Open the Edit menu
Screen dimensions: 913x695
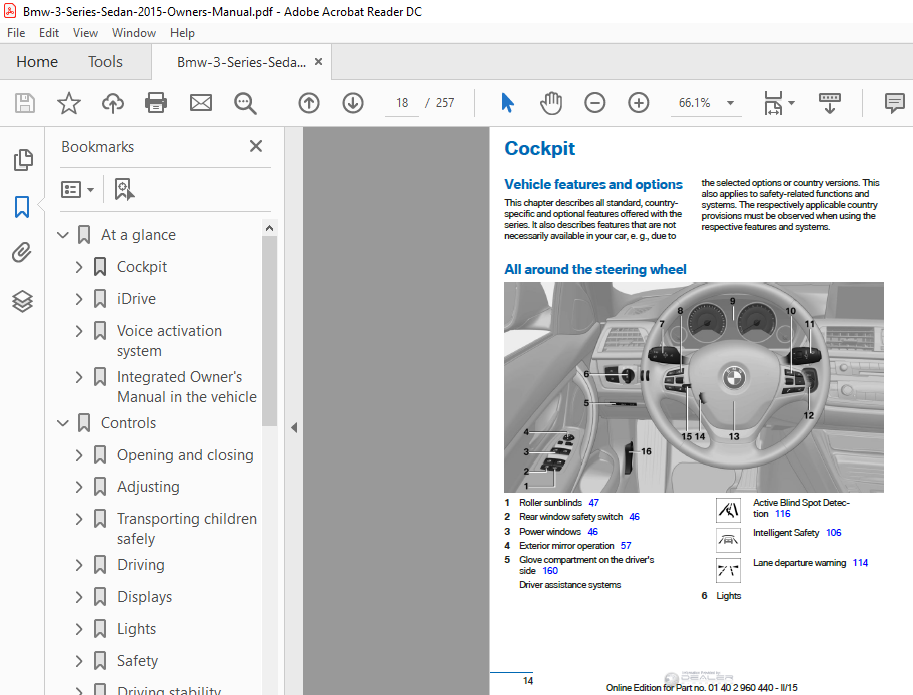49,33
